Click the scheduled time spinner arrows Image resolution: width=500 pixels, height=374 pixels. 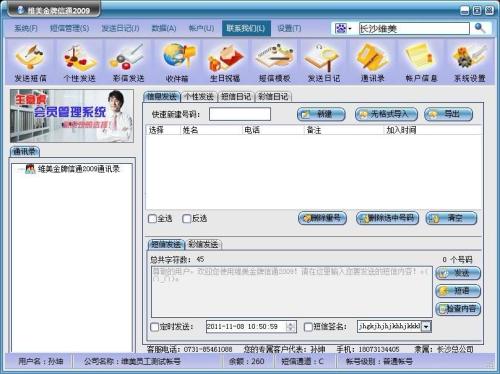(290, 327)
